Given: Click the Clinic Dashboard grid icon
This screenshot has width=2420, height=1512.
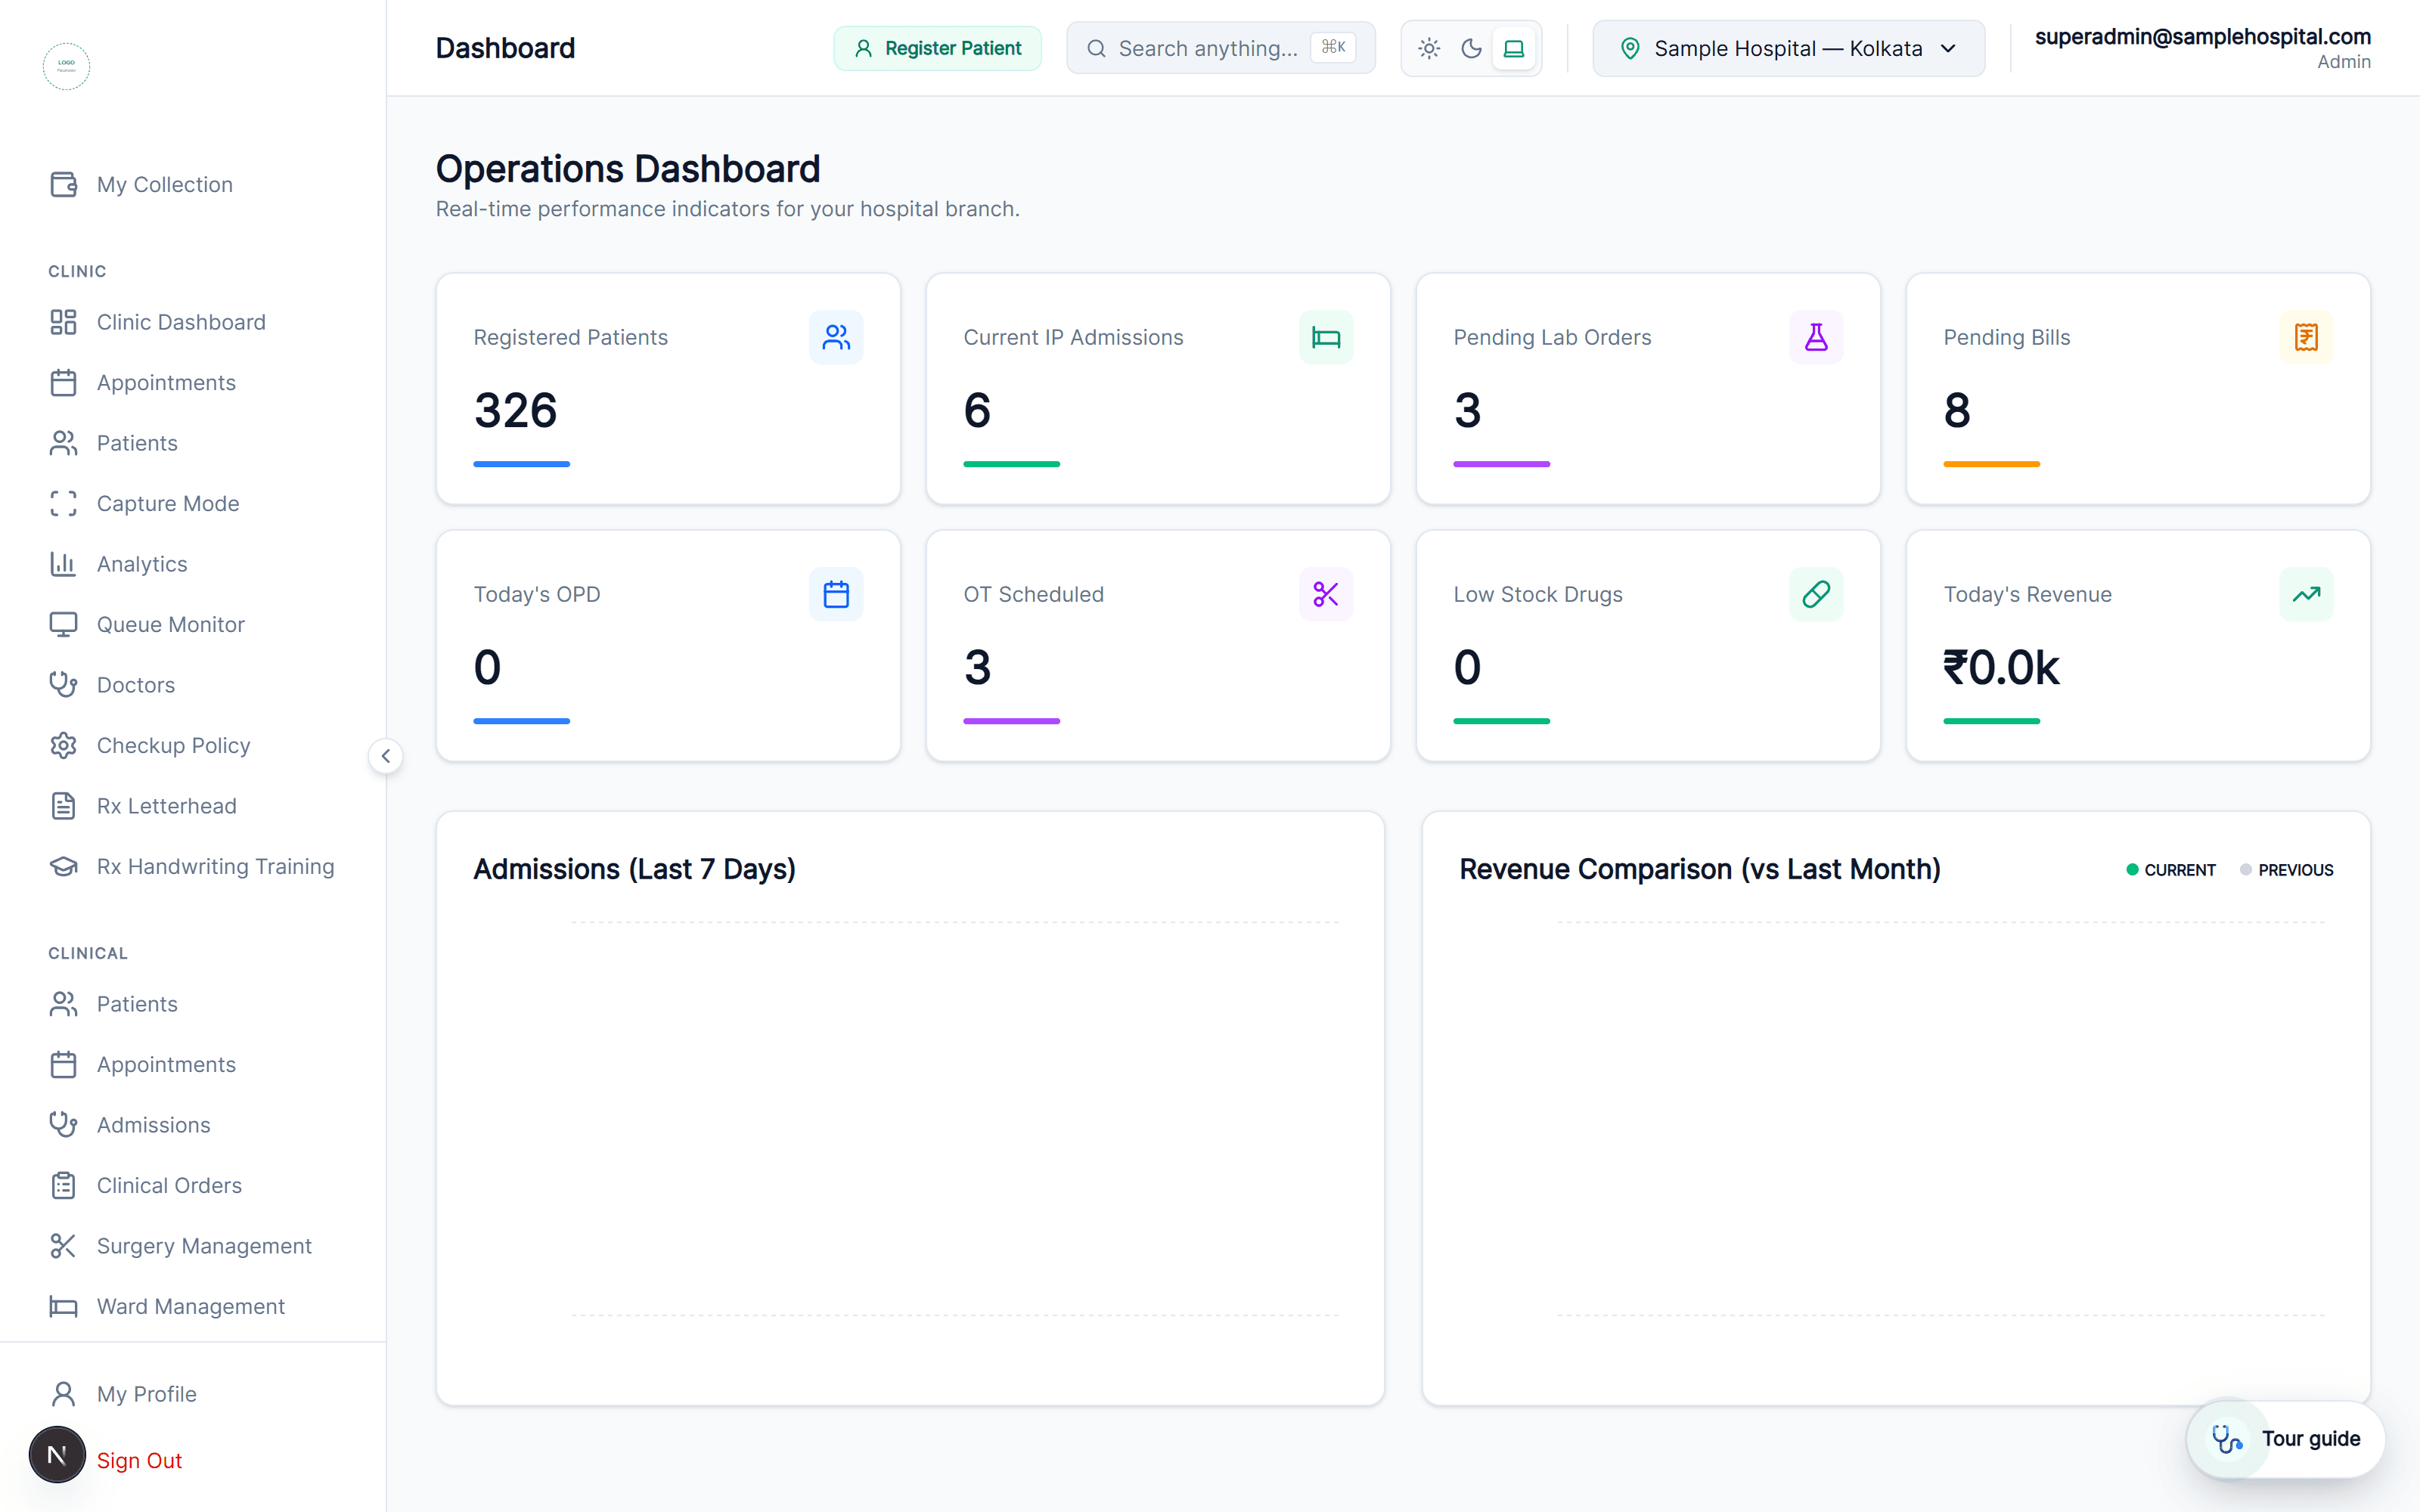Looking at the screenshot, I should tap(64, 322).
